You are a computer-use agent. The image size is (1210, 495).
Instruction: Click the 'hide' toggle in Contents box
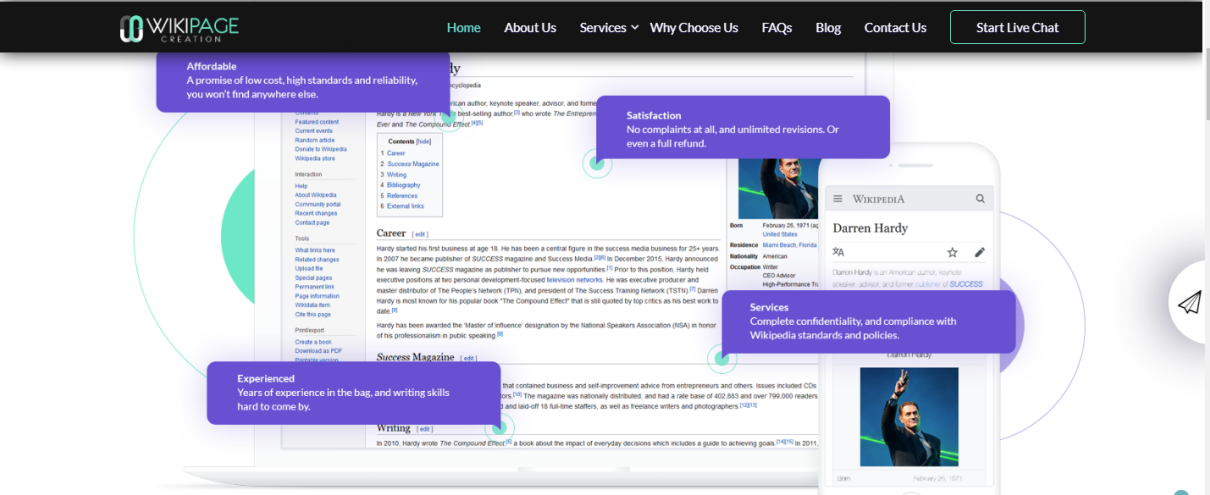[424, 142]
